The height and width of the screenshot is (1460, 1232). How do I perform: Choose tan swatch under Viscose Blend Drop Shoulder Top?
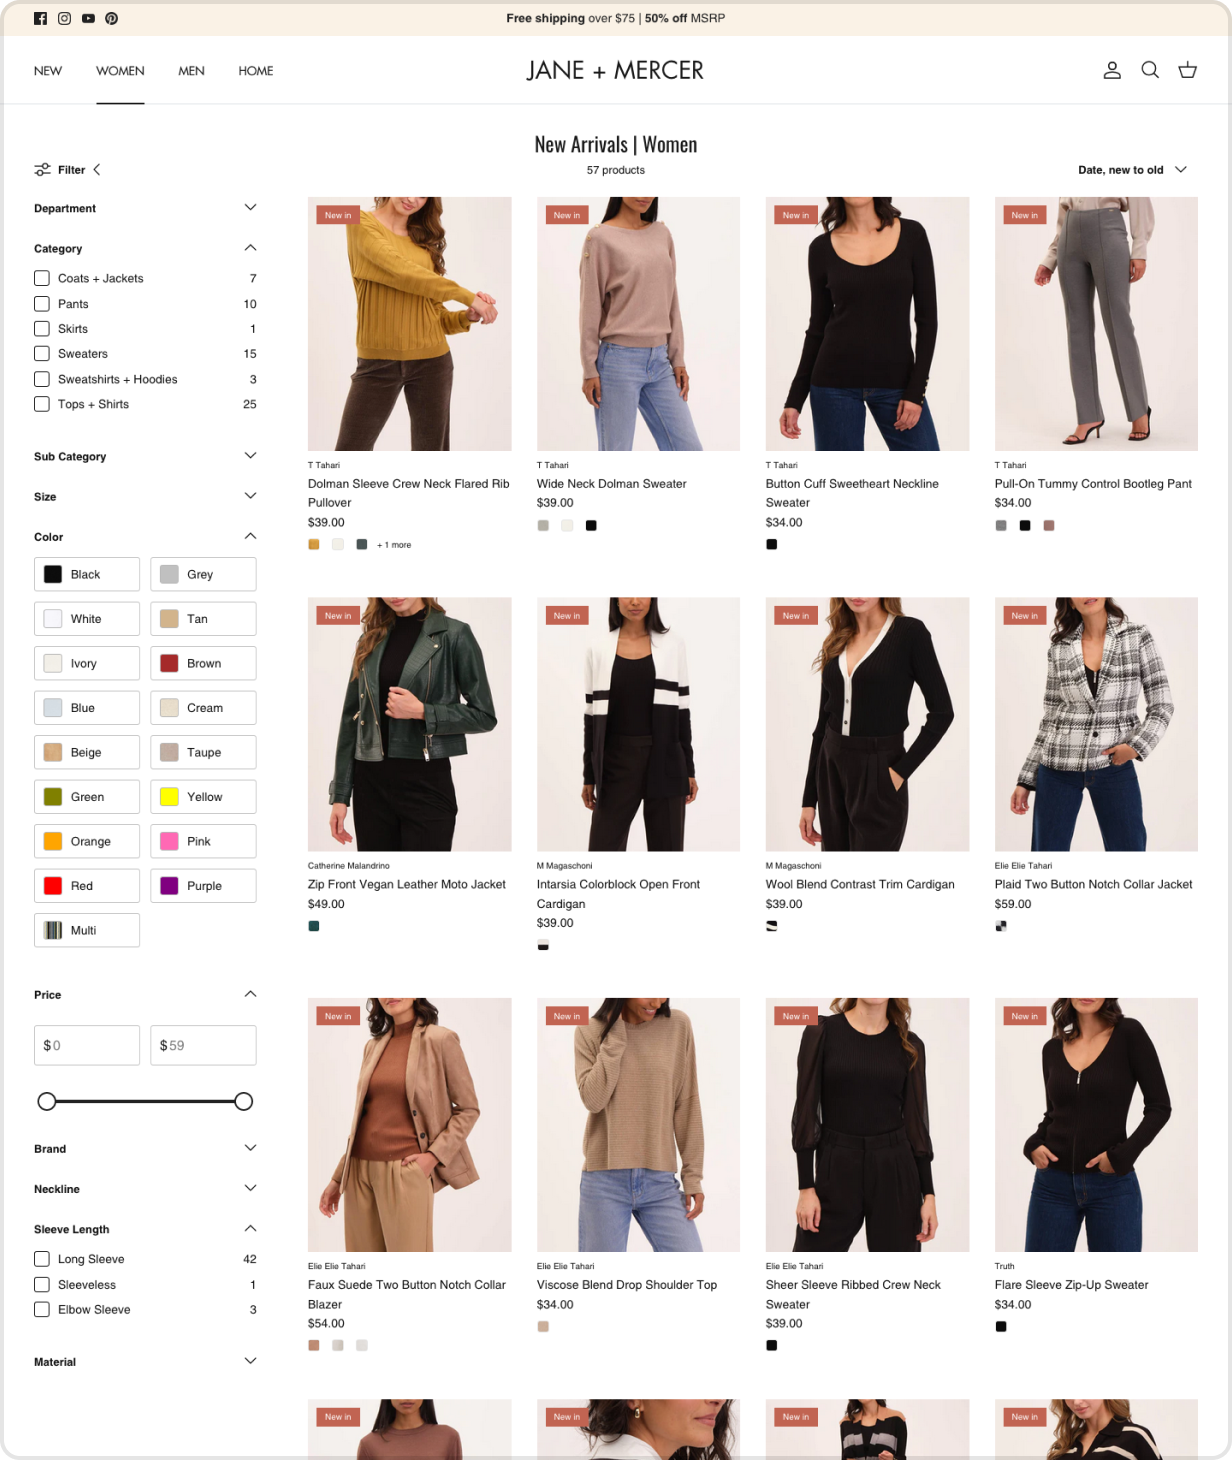pyautogui.click(x=543, y=1327)
